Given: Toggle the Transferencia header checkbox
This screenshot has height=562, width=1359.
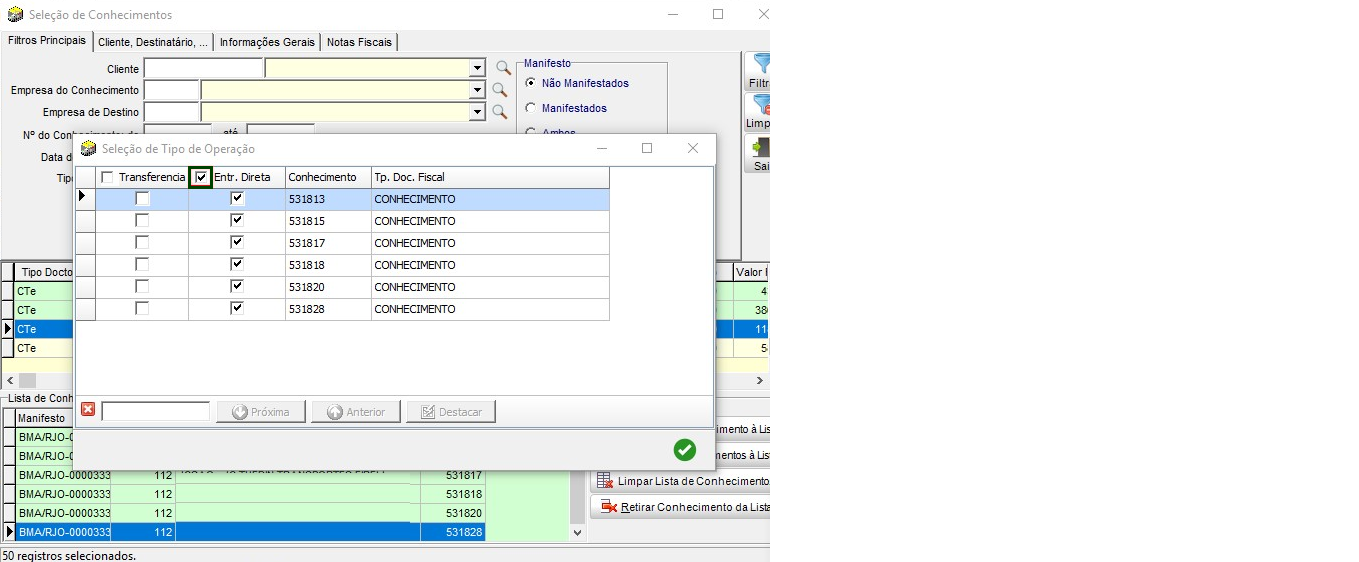Looking at the screenshot, I should click(x=108, y=177).
